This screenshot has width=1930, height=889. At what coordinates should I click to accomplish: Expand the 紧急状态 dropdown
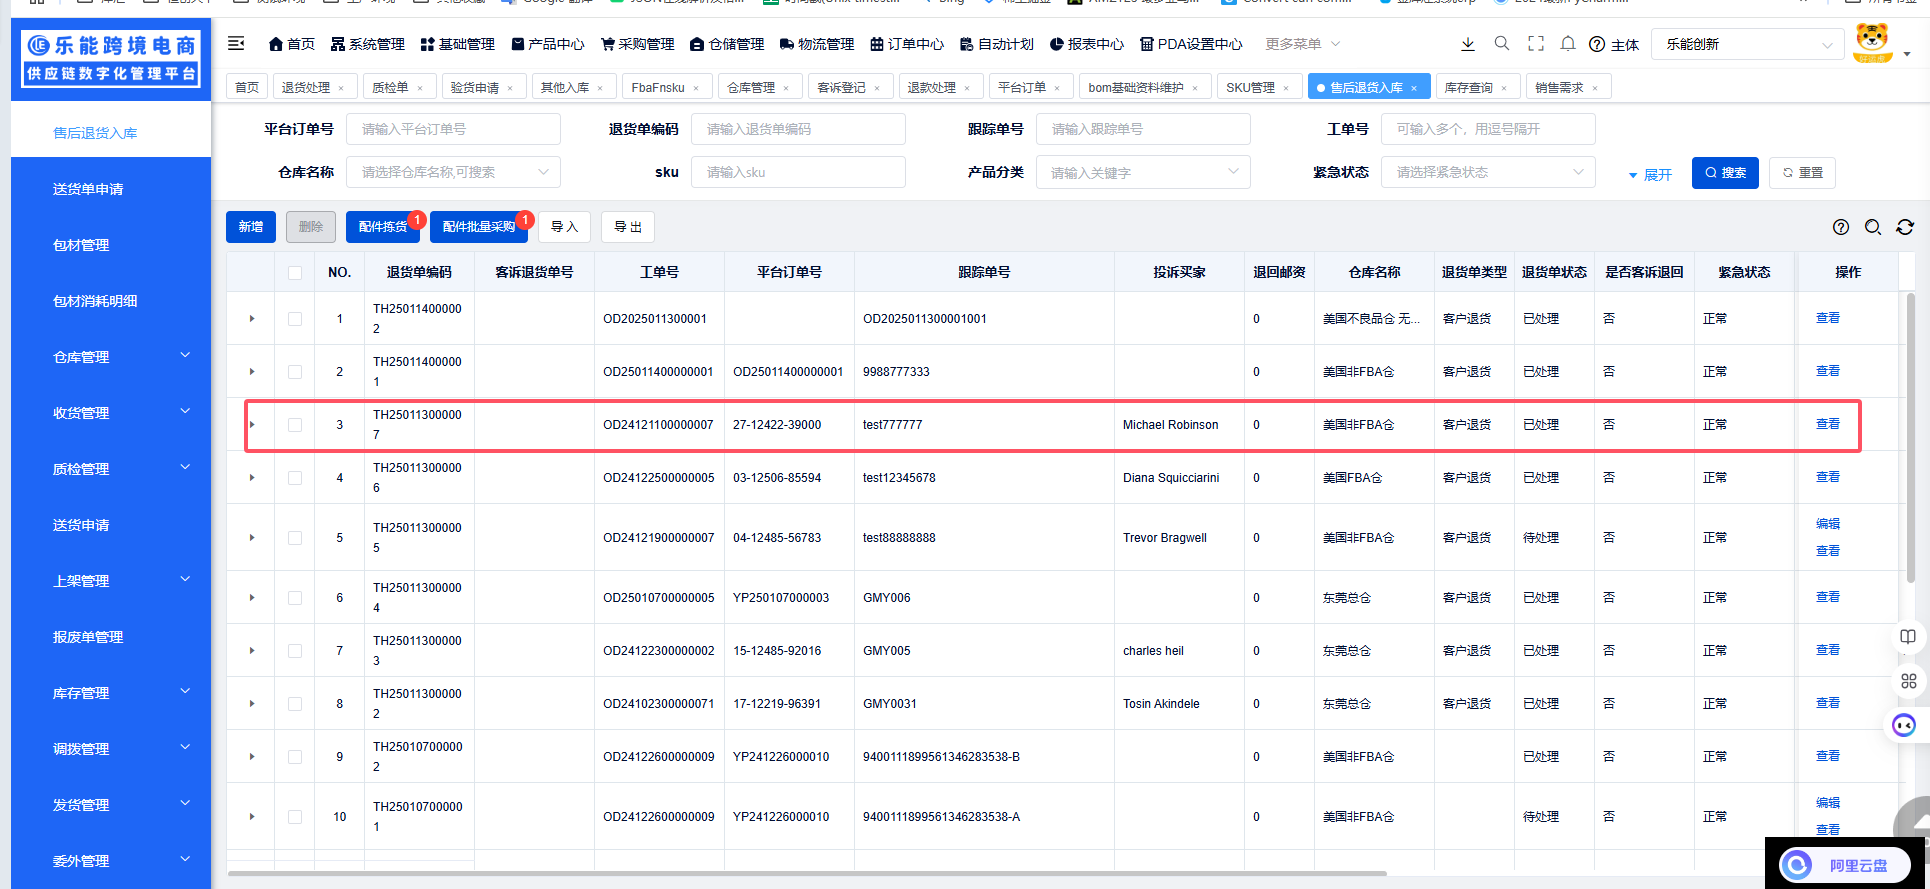coord(1488,172)
